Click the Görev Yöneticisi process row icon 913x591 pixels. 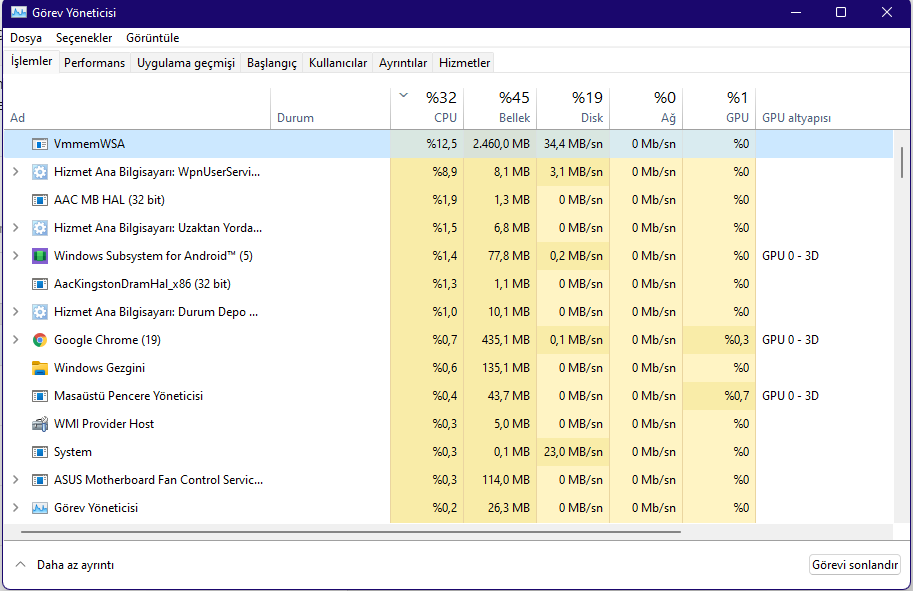(x=40, y=508)
